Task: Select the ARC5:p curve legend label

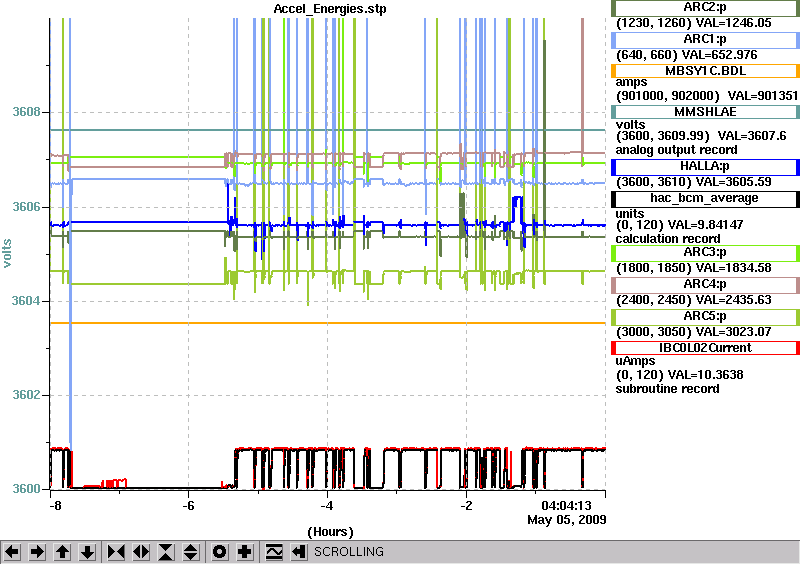Action: [x=705, y=316]
